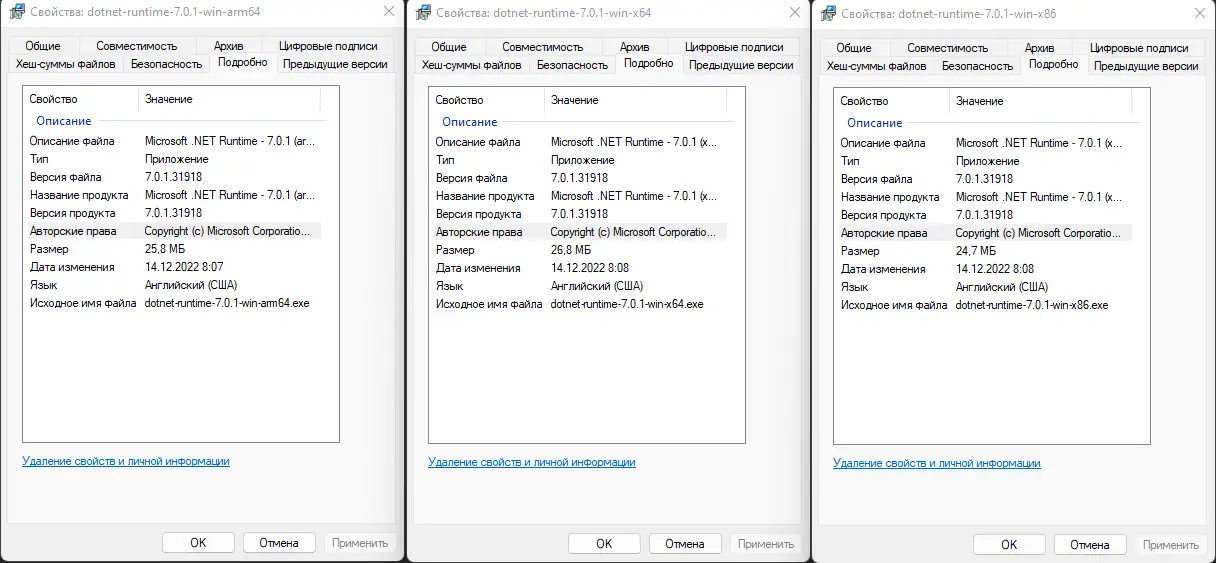The width and height of the screenshot is (1216, 563).
Task: Select the Размер 26,8 МБ row
Action: (570, 250)
